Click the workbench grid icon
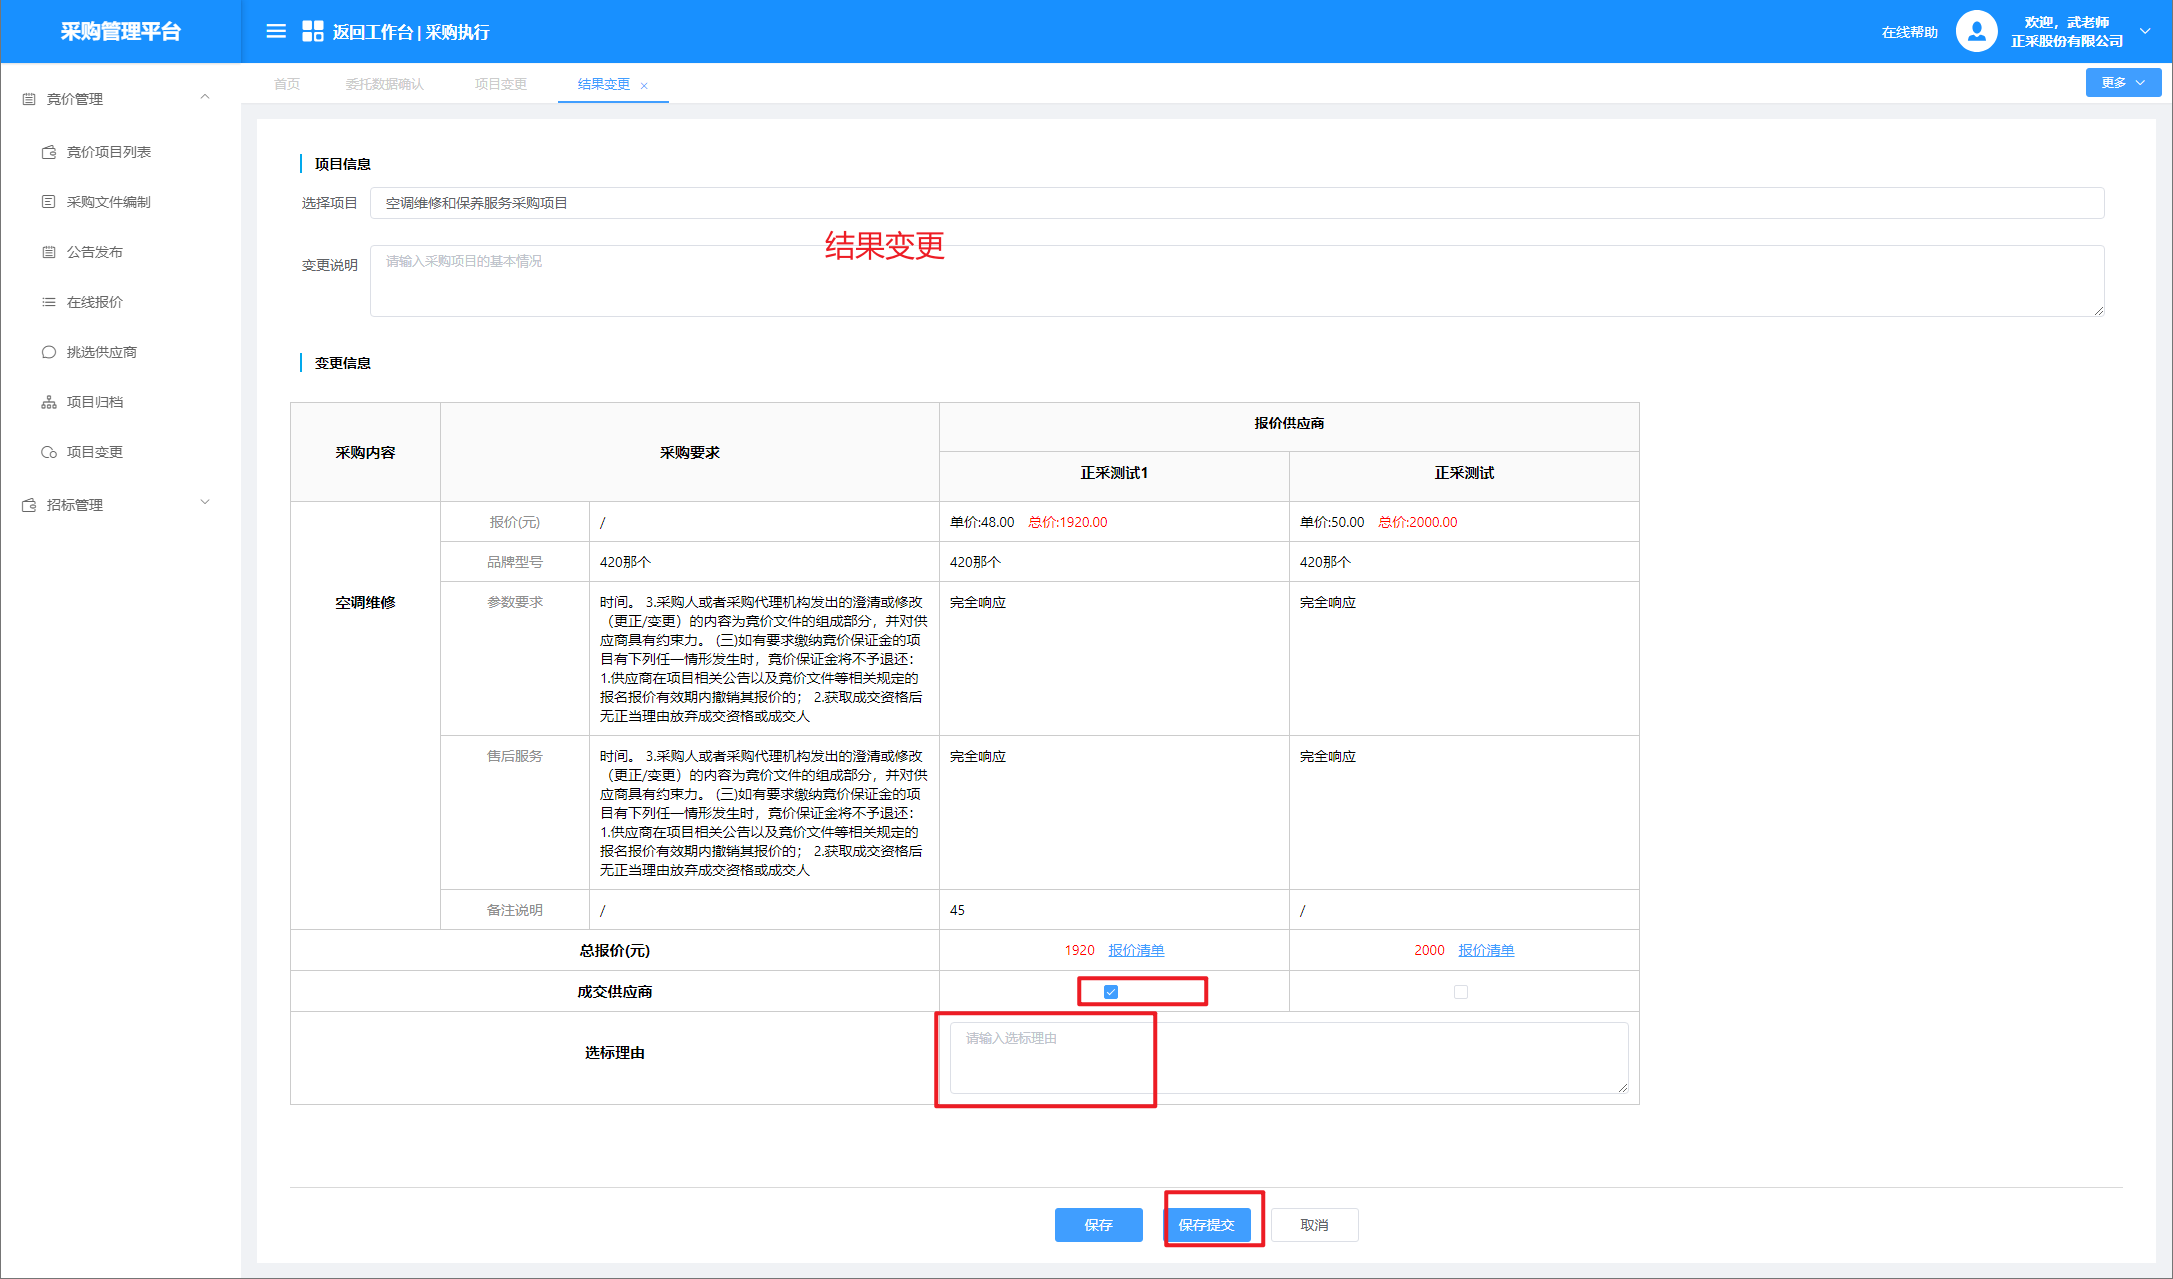Viewport: 2173px width, 1279px height. coord(312,32)
